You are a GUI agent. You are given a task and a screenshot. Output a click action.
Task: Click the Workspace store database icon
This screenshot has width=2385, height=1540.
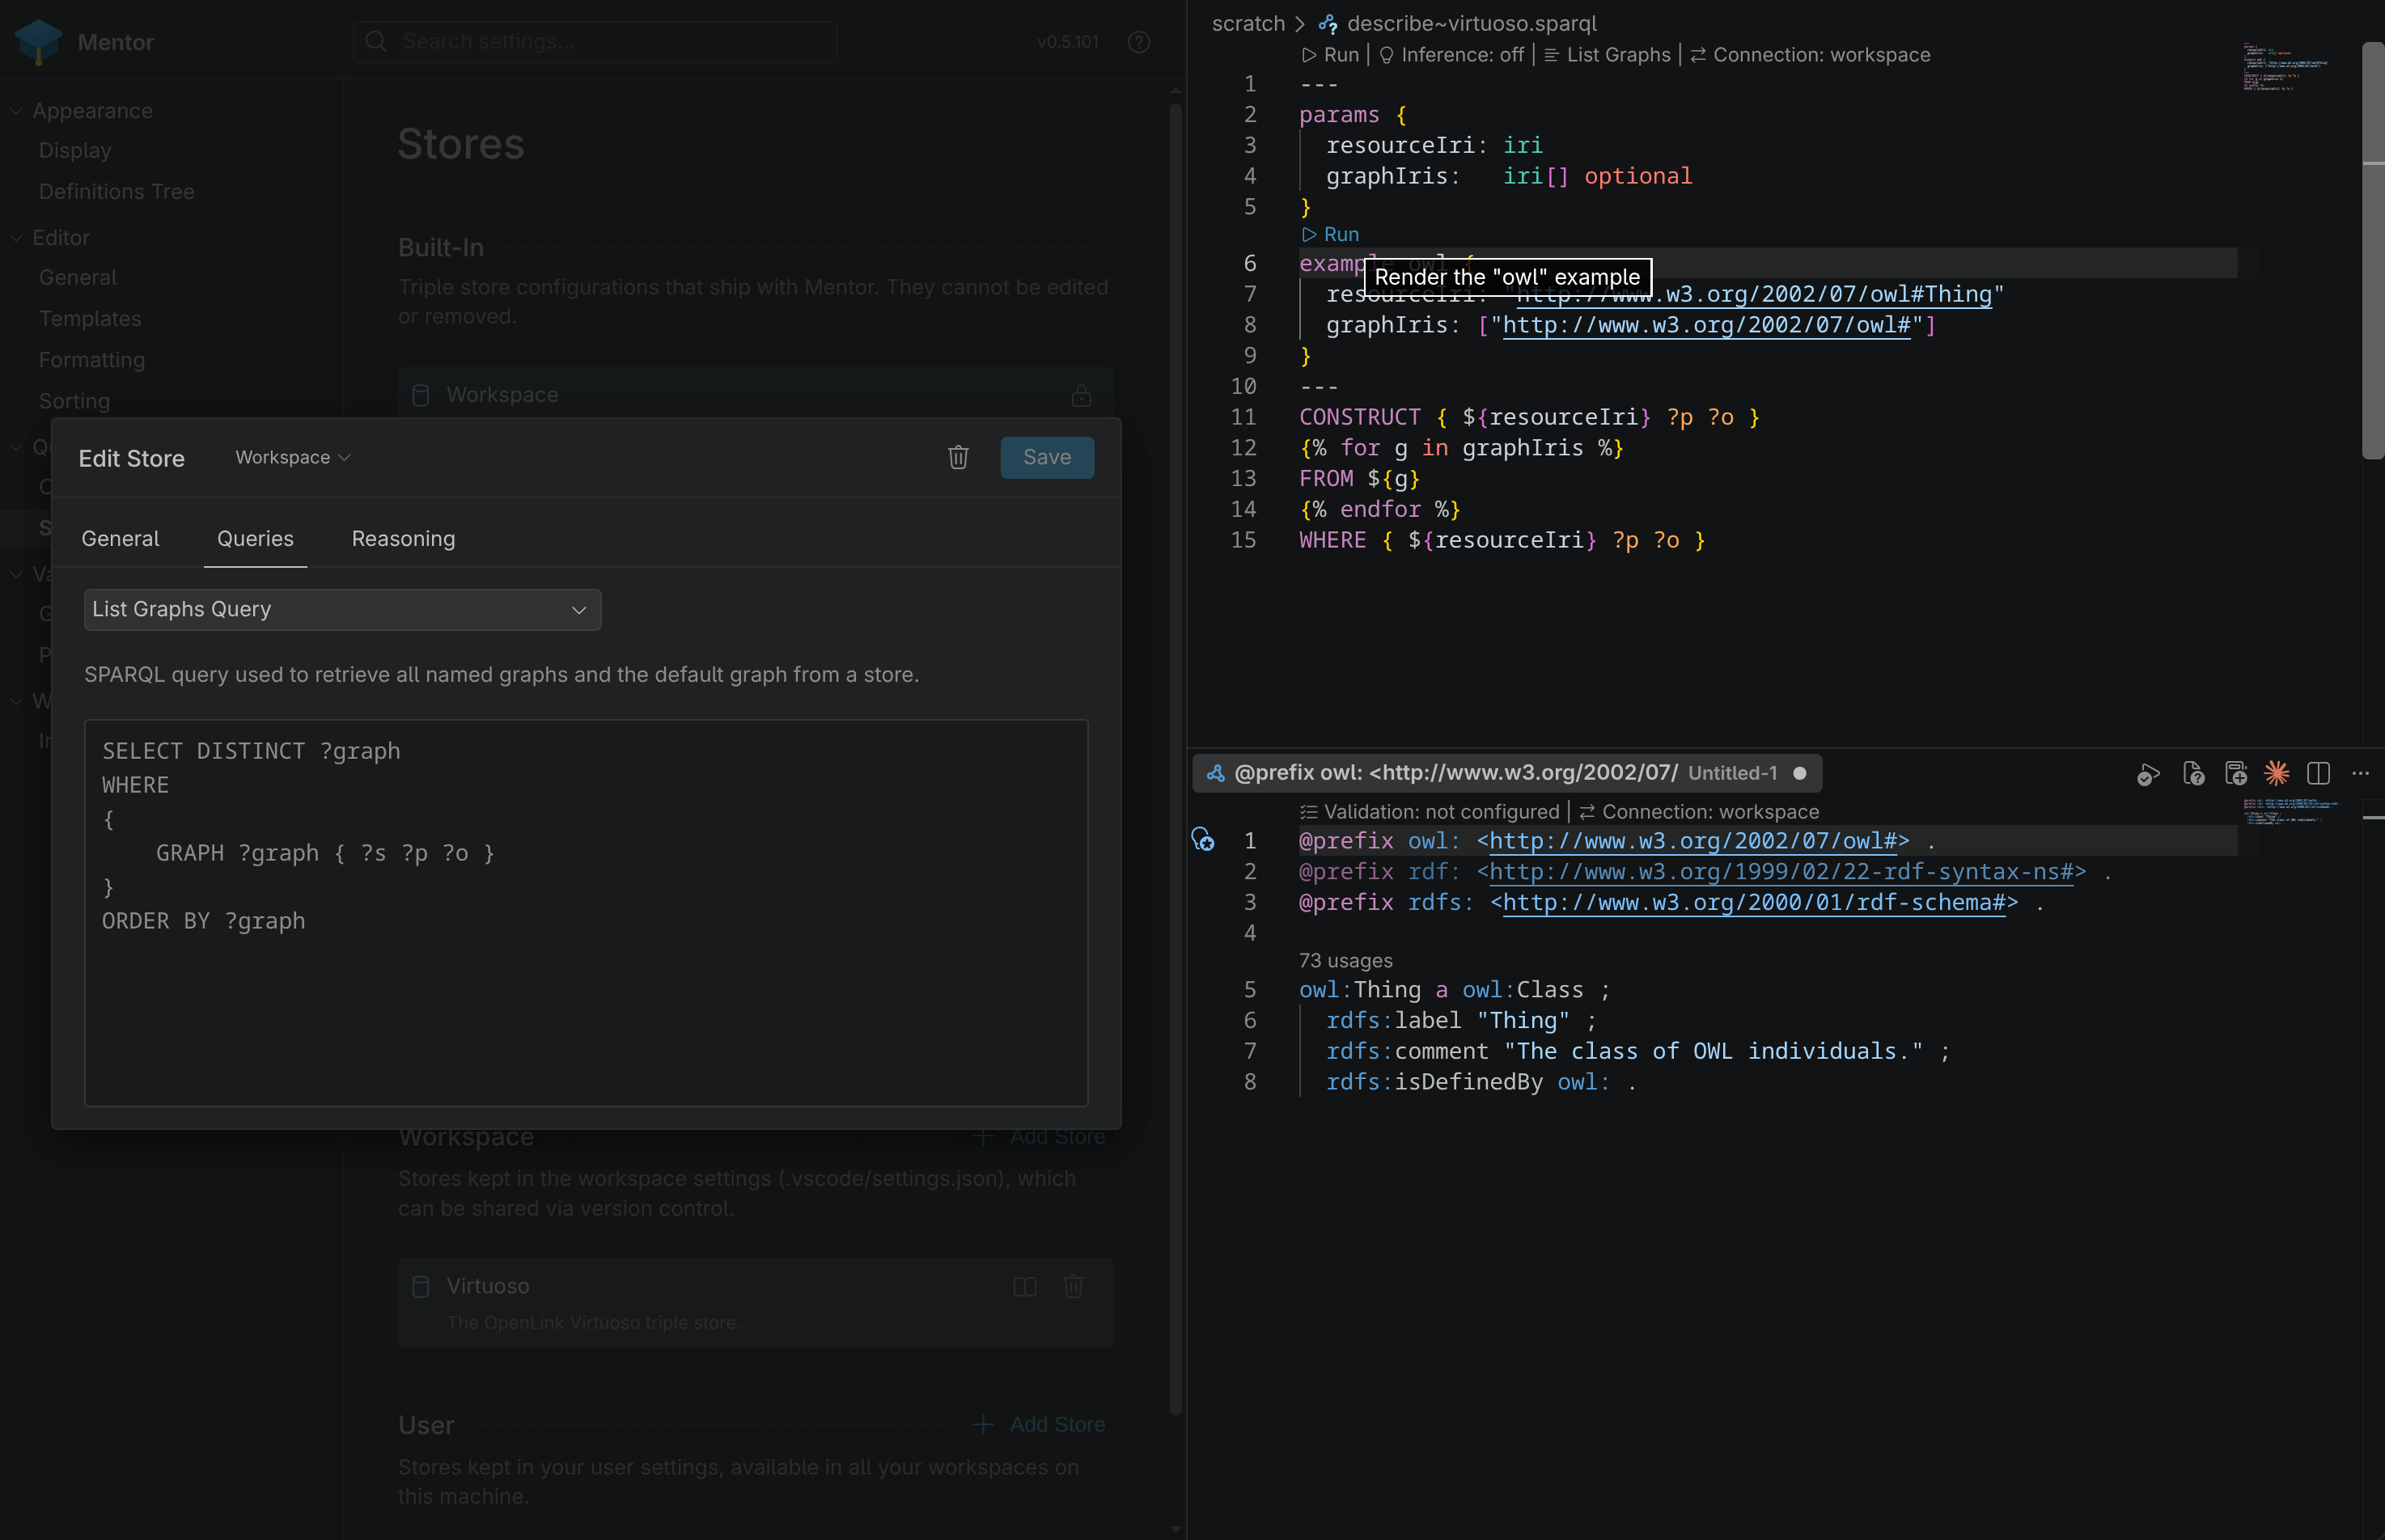(421, 395)
